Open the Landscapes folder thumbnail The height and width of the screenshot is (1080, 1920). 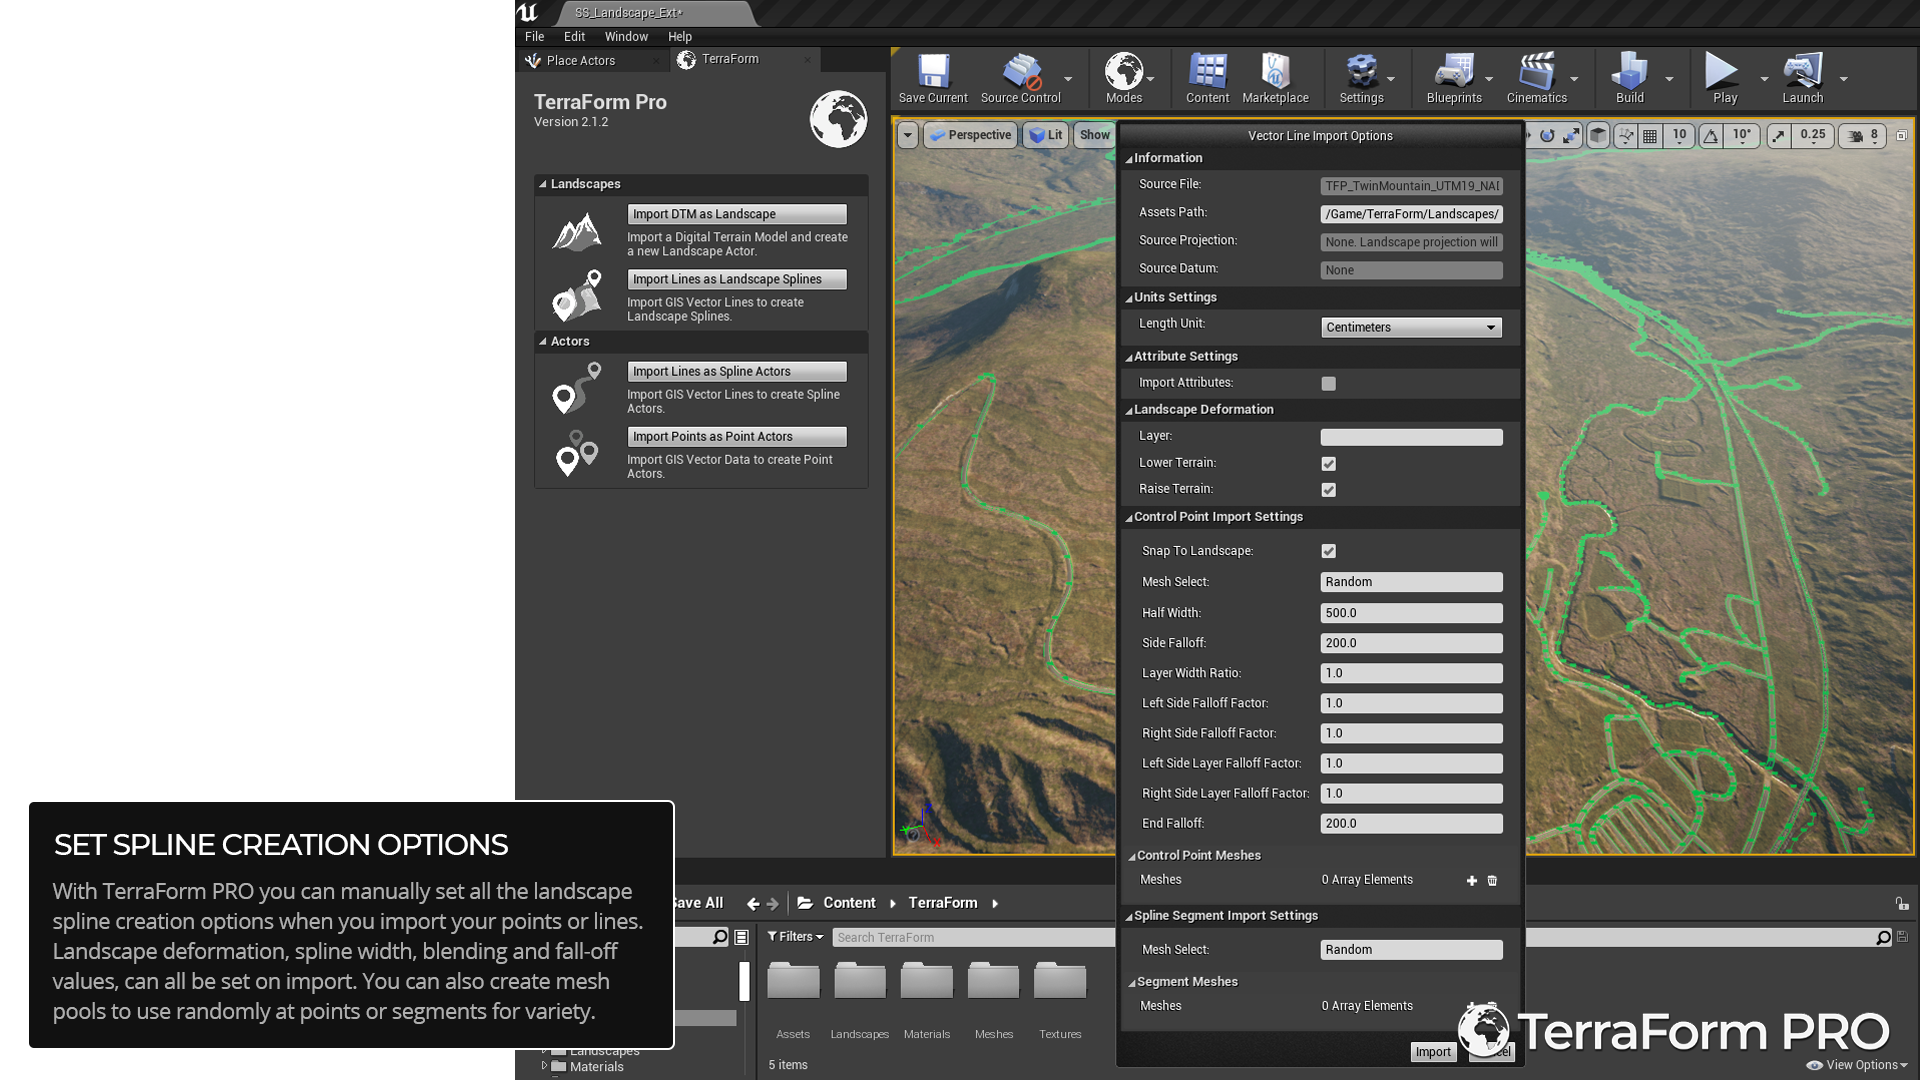tap(859, 981)
